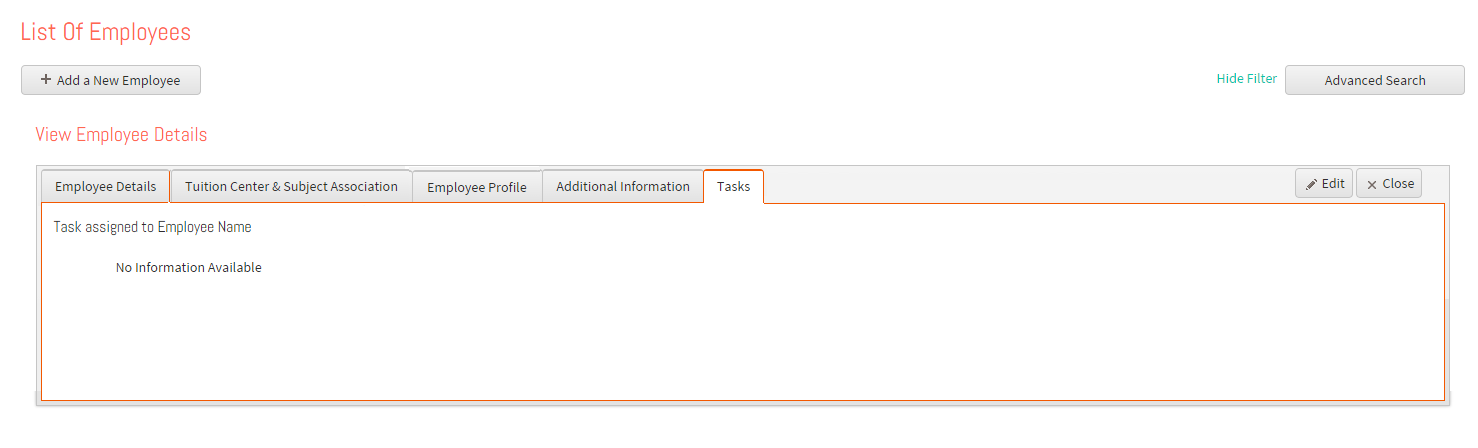Screen dimensions: 1478x448
Task: Close the employee details view
Action: (1388, 183)
